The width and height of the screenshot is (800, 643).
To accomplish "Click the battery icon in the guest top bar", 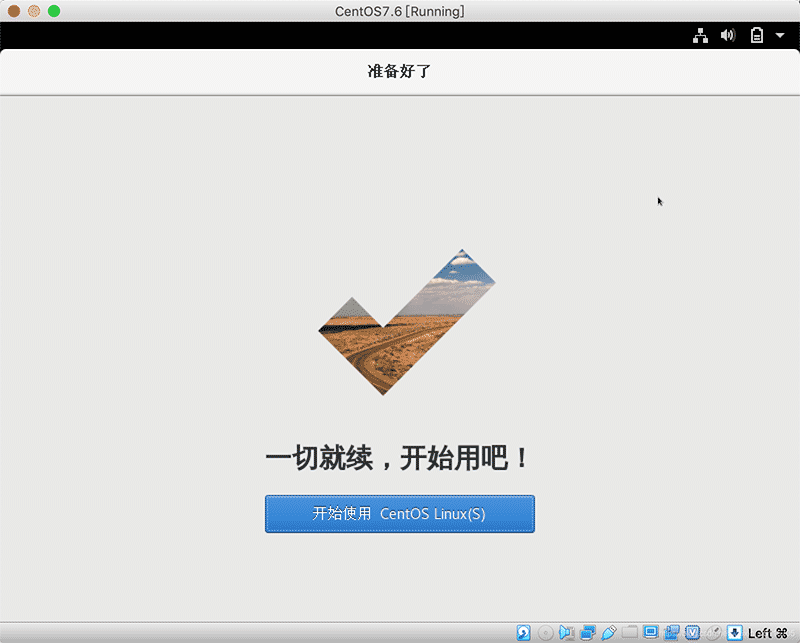I will pyautogui.click(x=757, y=34).
